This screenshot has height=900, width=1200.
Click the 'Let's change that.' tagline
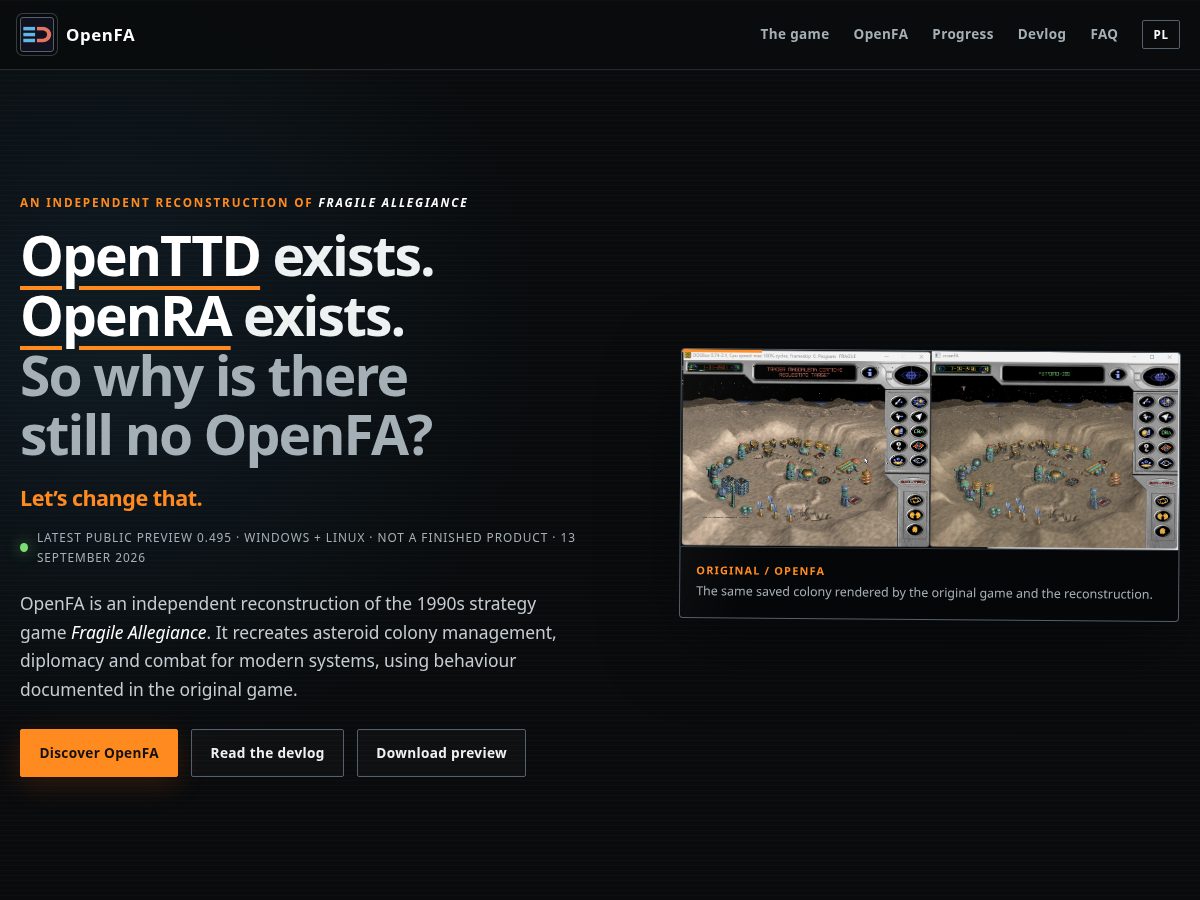111,498
